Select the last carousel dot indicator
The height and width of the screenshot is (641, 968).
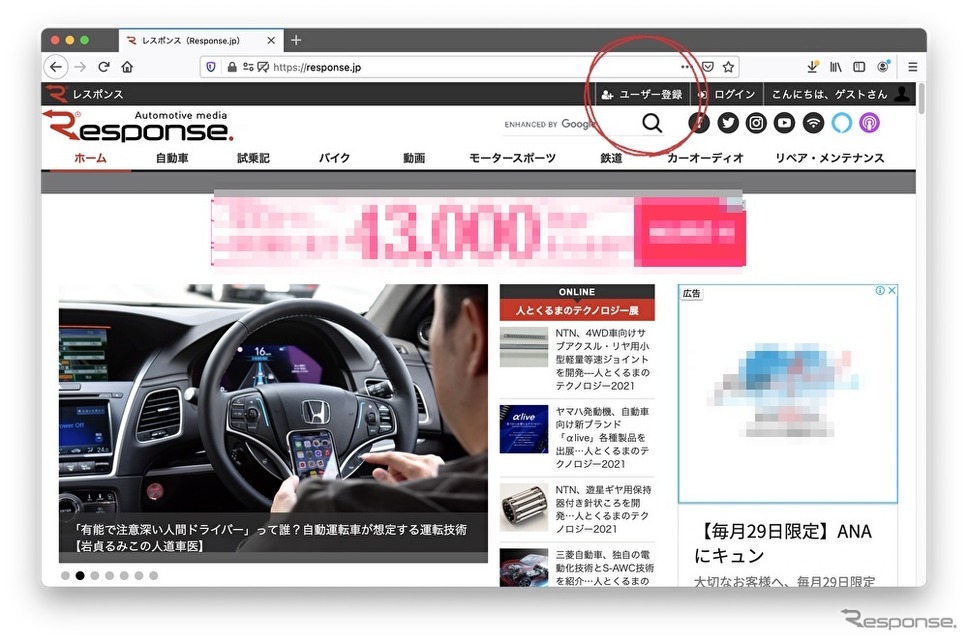coord(154,576)
